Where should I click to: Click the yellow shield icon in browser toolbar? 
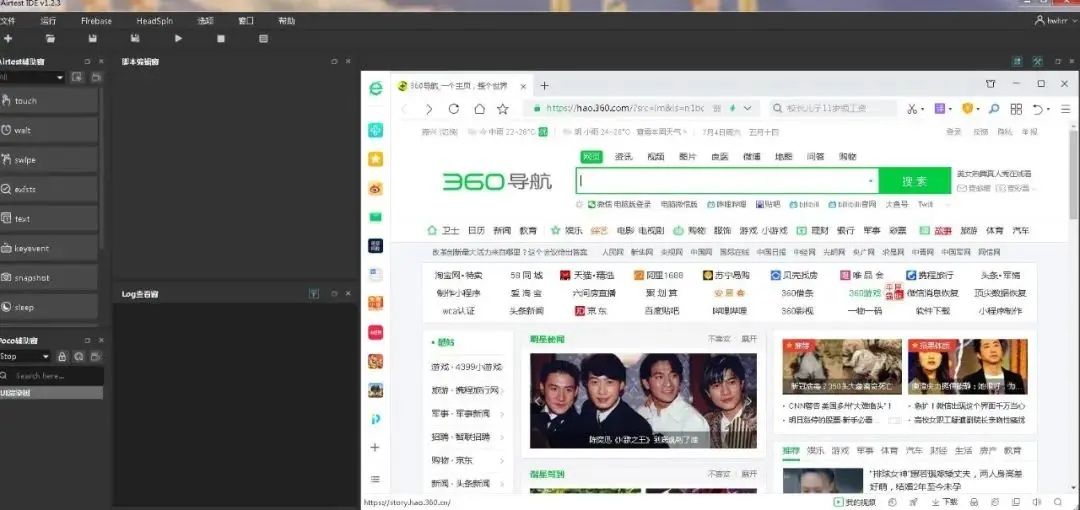pos(967,109)
